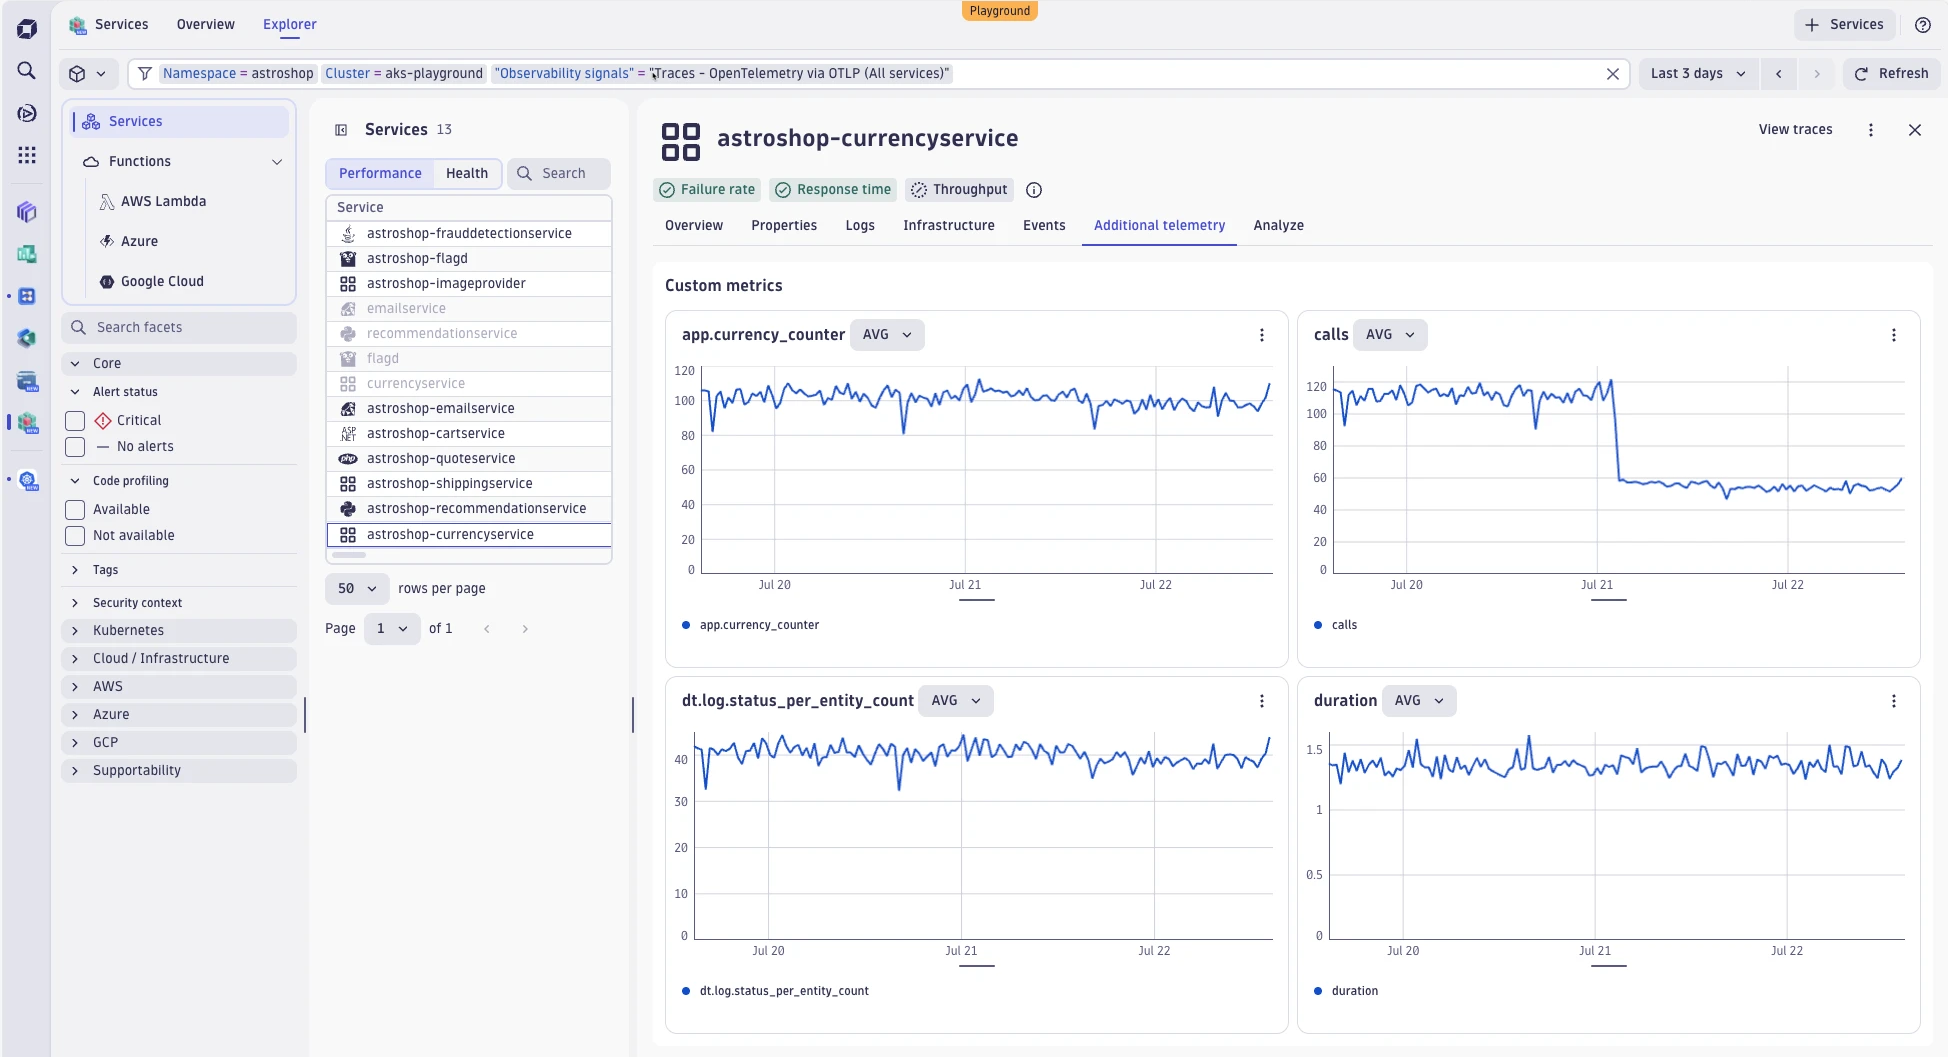
Task: Open the kebab menu next to View traces
Action: [1871, 129]
